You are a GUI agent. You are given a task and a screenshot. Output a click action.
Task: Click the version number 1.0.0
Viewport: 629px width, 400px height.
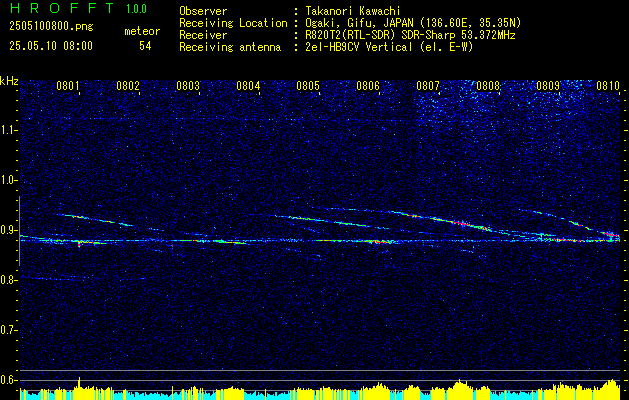click(136, 9)
